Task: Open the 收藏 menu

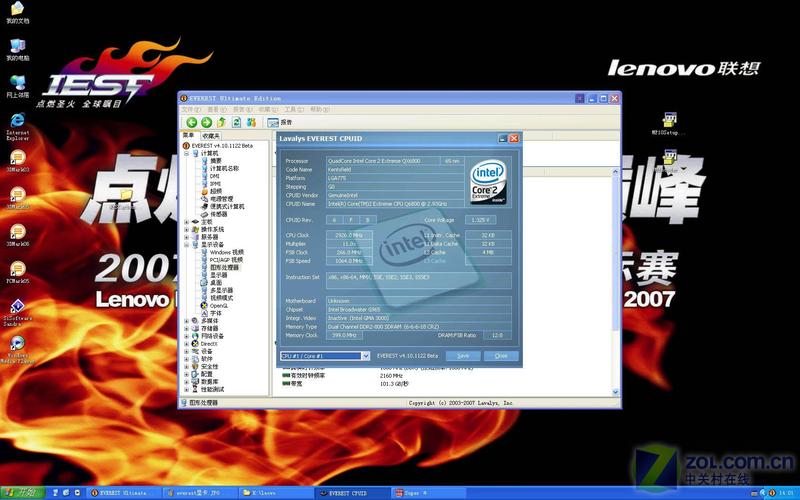Action: [x=267, y=109]
